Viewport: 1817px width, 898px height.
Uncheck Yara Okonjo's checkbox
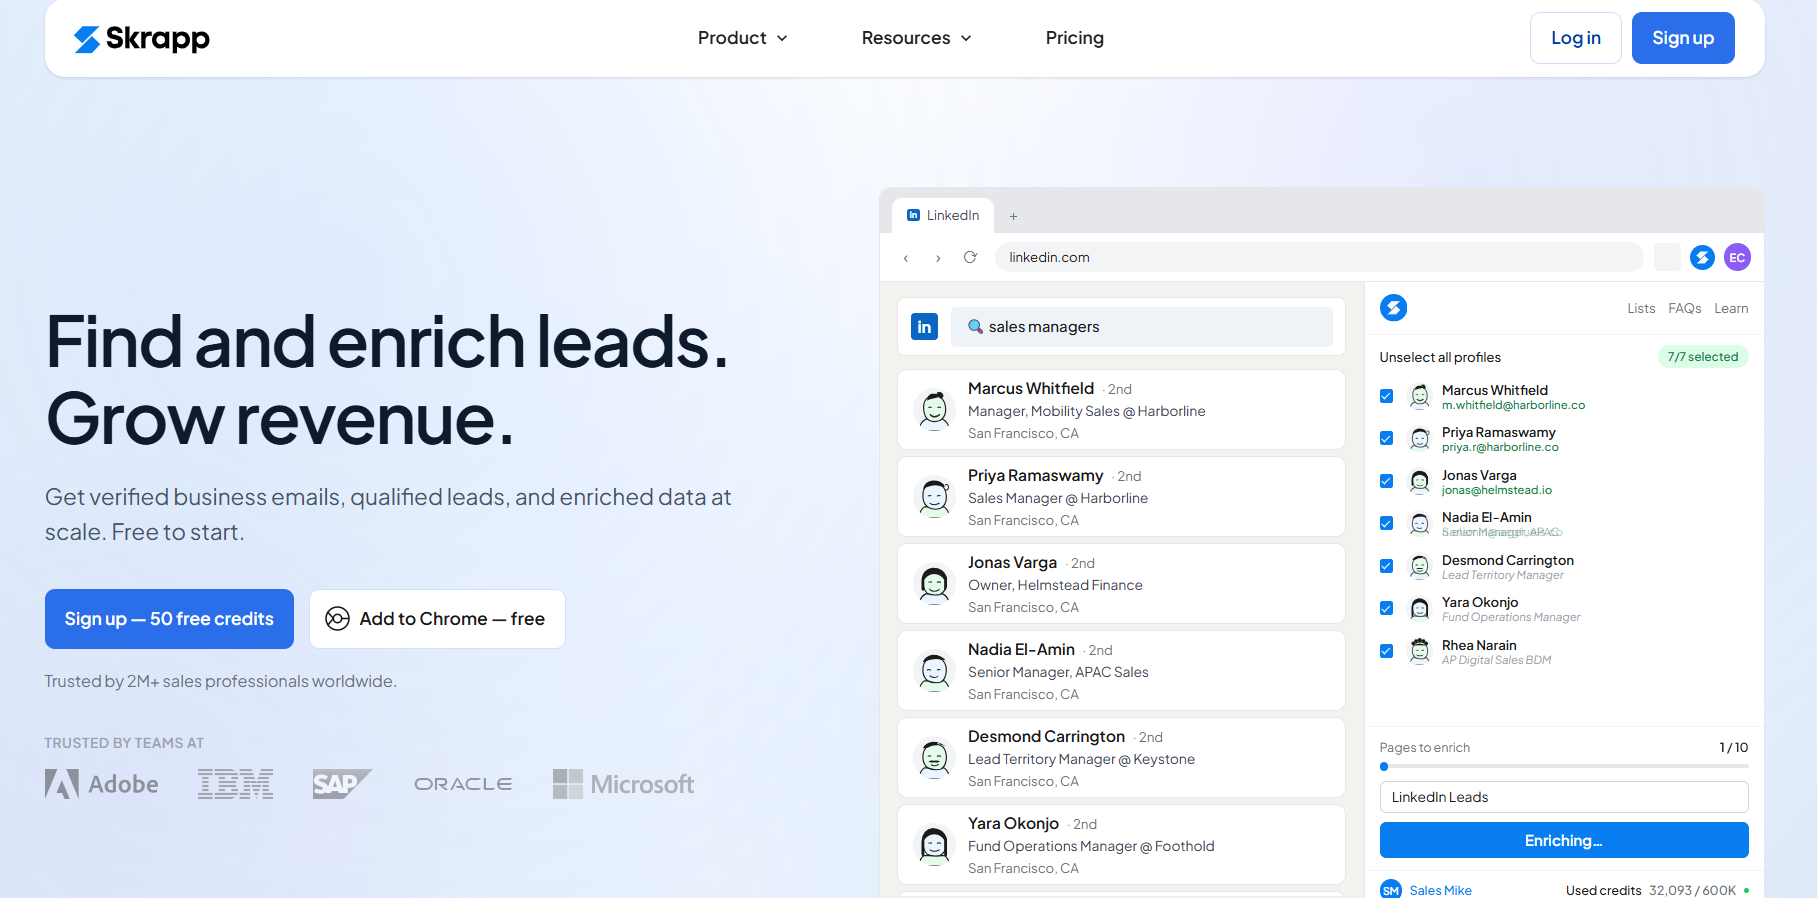(1386, 608)
